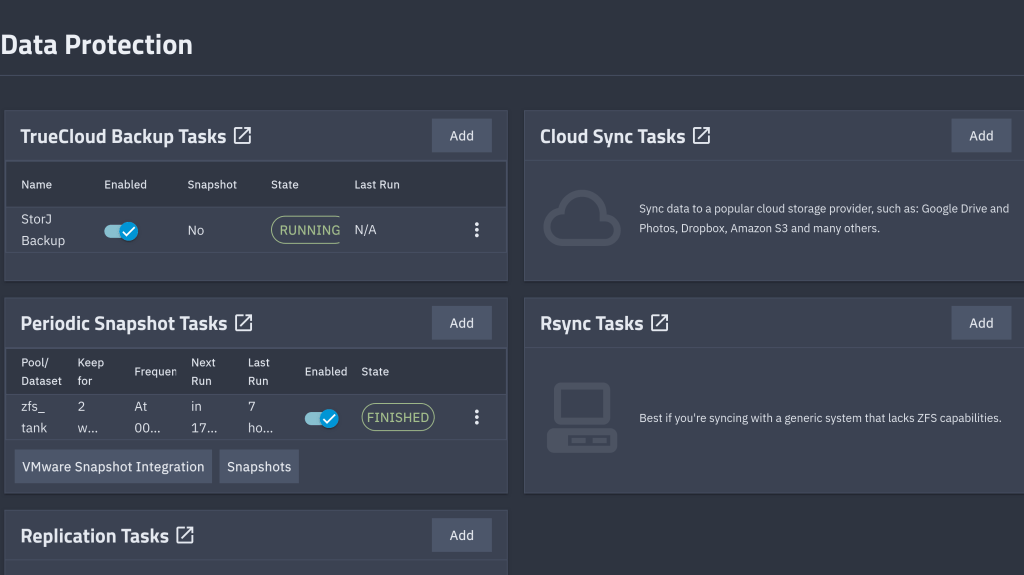
Task: Open VMware Snapshot Integration
Action: coord(113,467)
